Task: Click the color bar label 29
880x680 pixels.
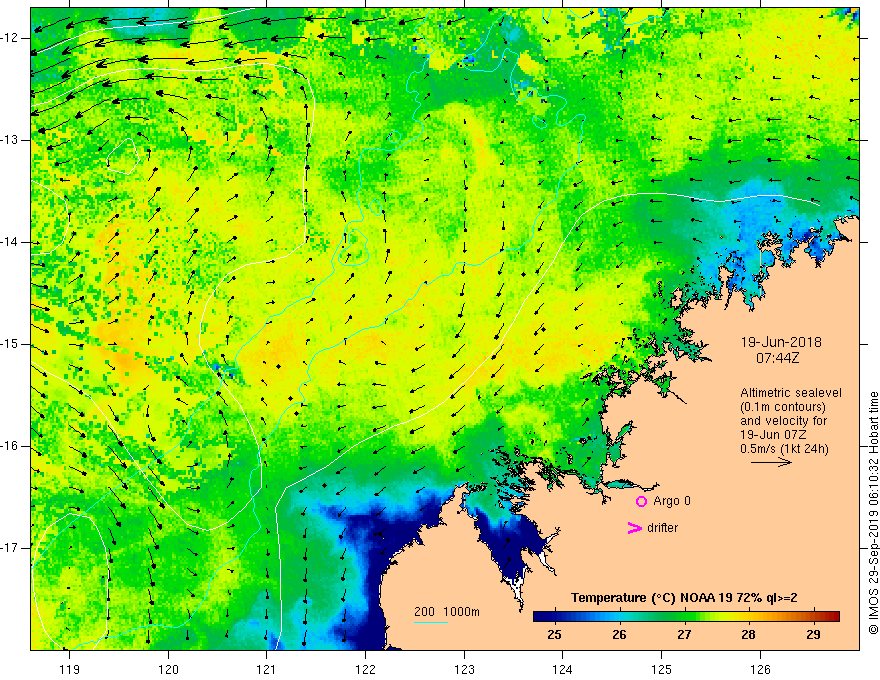Action: coord(813,635)
